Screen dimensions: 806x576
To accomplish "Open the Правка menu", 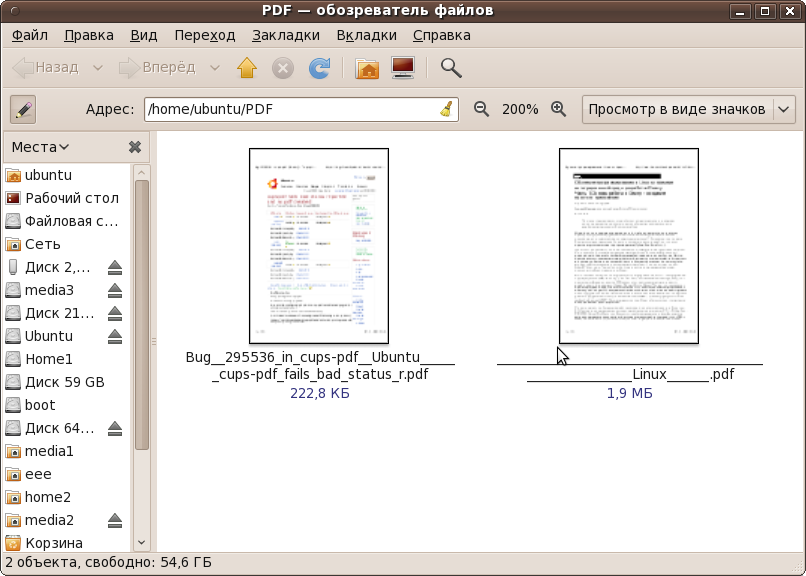I will click(89, 35).
